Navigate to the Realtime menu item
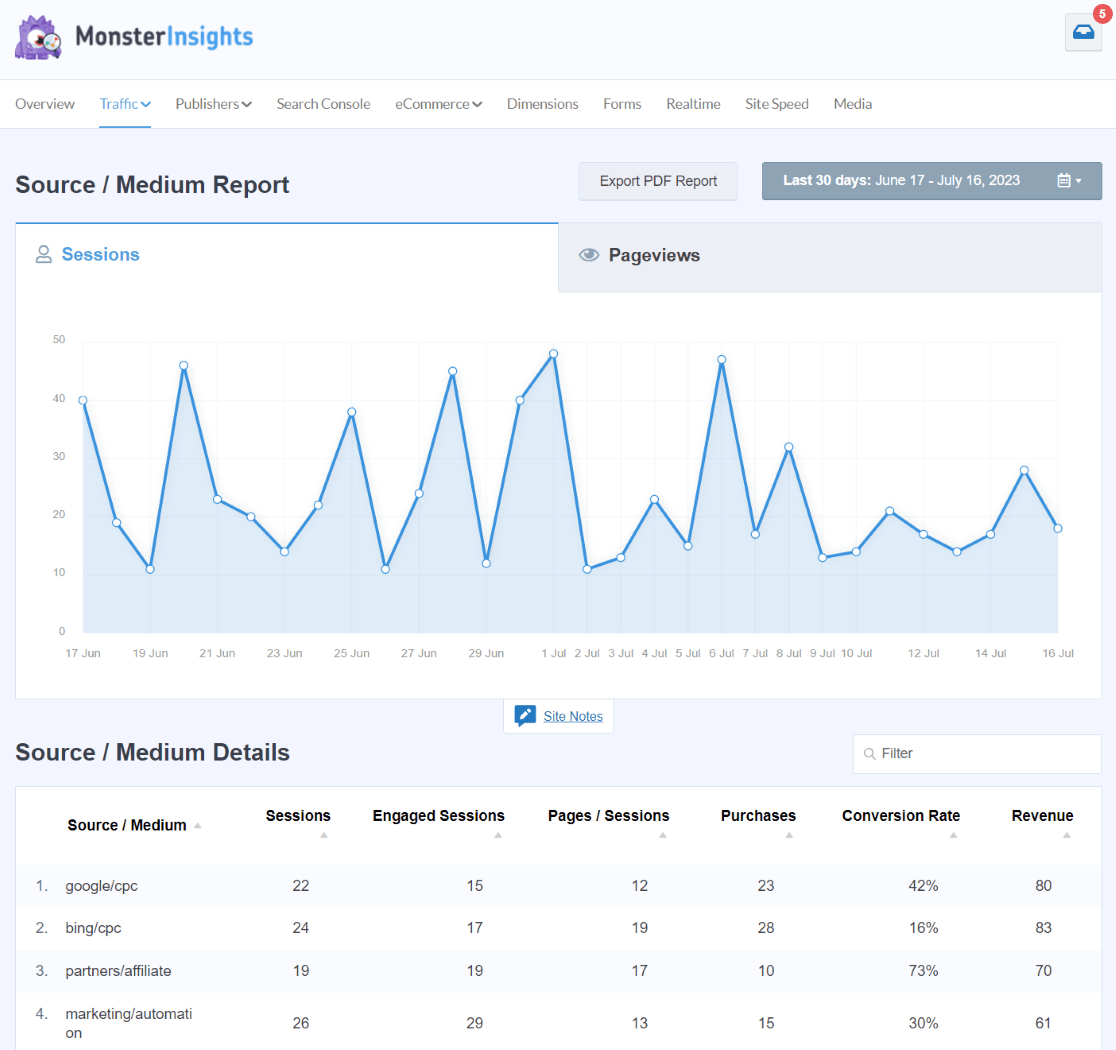 693,103
